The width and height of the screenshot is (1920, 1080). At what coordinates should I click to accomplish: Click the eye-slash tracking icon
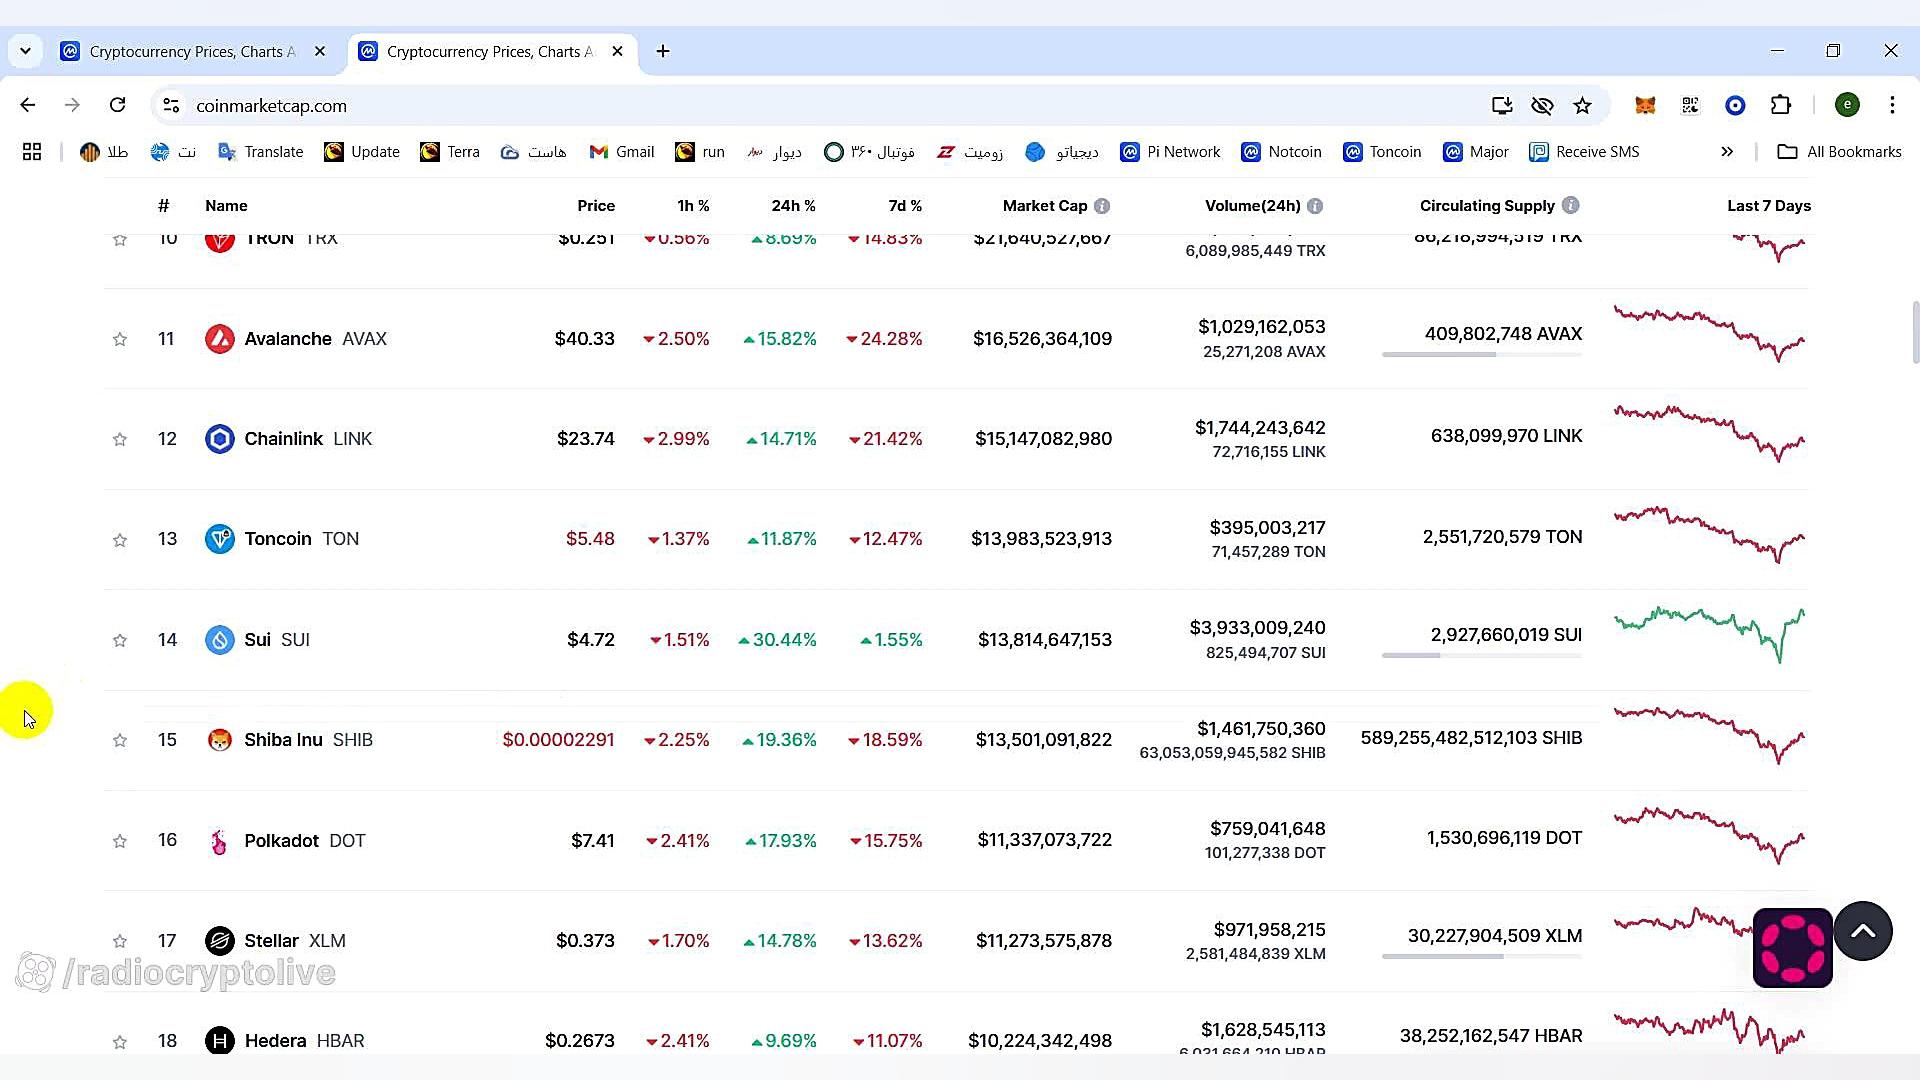tap(1542, 105)
